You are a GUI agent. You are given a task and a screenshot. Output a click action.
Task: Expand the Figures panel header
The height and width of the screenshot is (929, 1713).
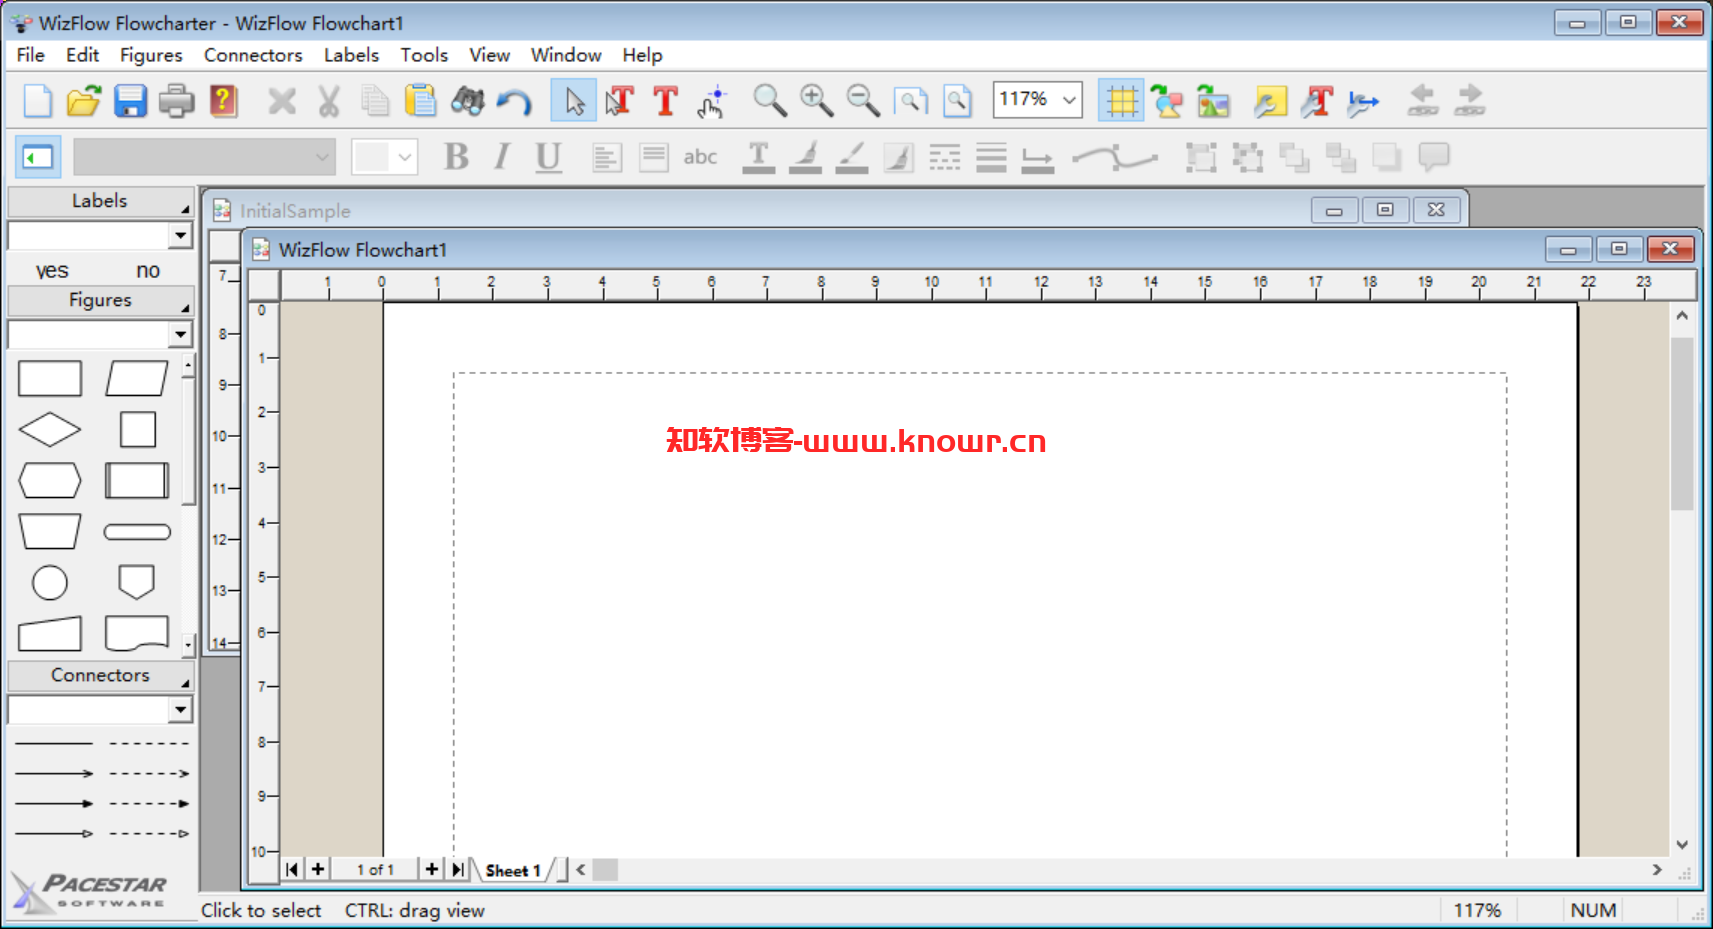[x=100, y=300]
